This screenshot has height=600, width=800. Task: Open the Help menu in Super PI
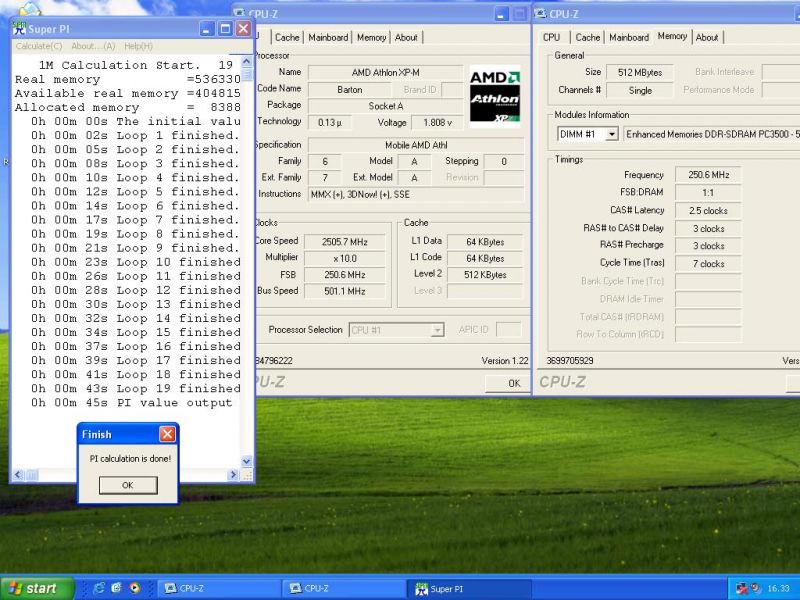(138, 46)
